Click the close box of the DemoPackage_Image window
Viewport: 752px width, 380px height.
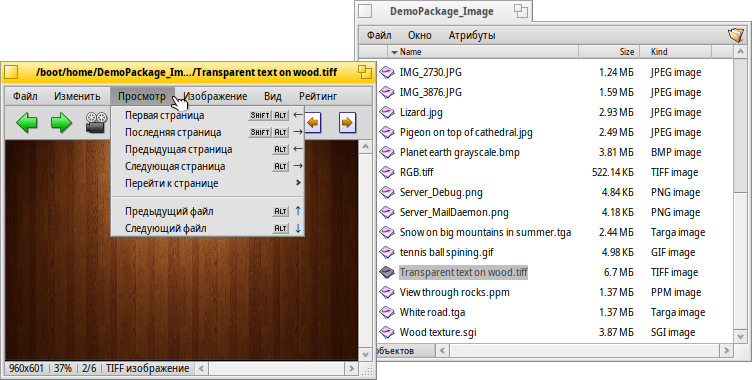point(365,11)
